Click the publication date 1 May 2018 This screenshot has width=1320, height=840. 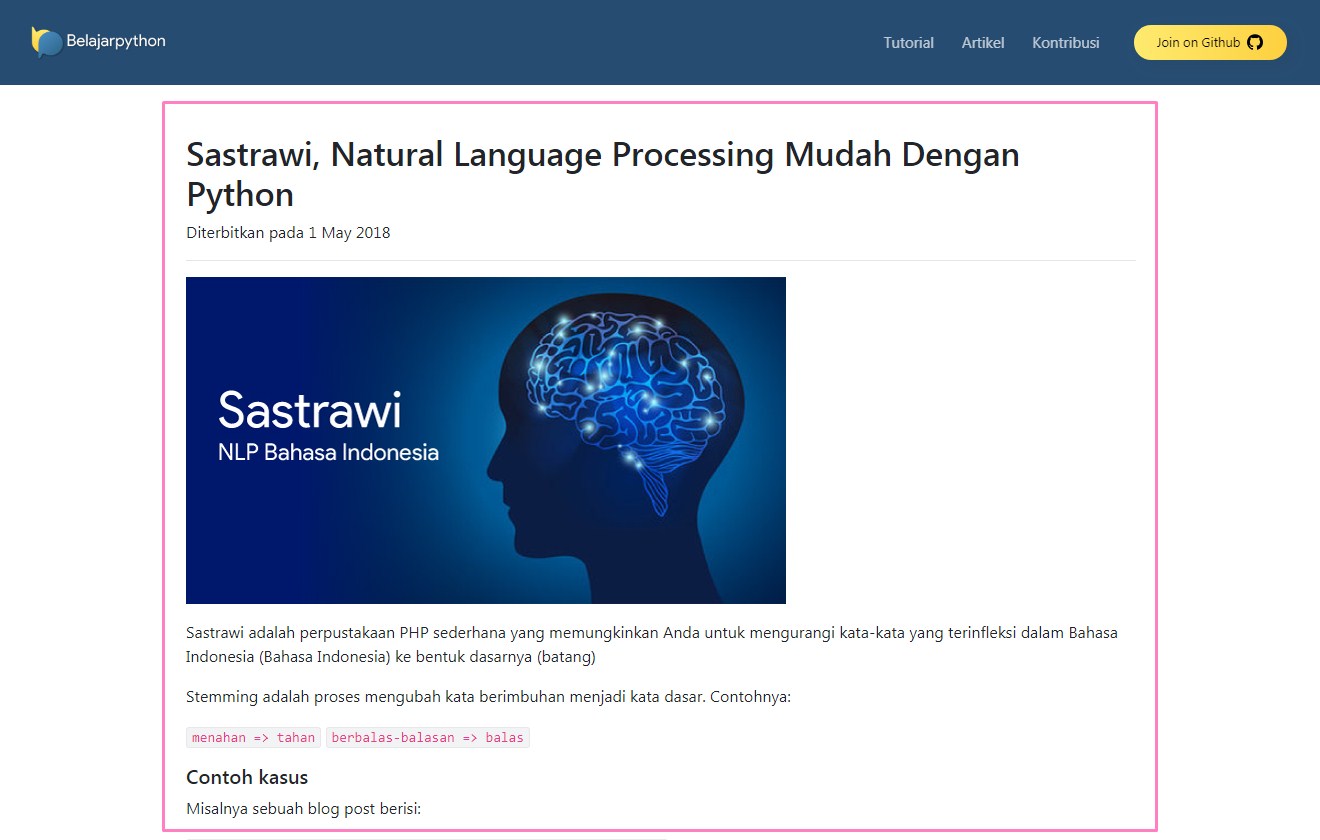[349, 233]
